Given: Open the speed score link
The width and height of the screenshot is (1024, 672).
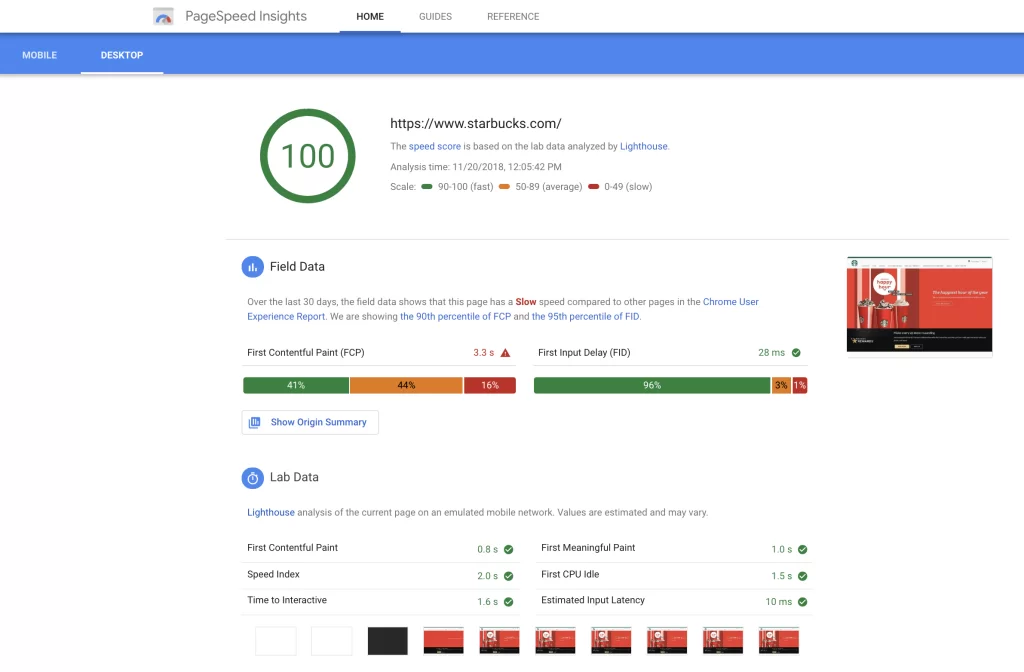Looking at the screenshot, I should tap(435, 146).
